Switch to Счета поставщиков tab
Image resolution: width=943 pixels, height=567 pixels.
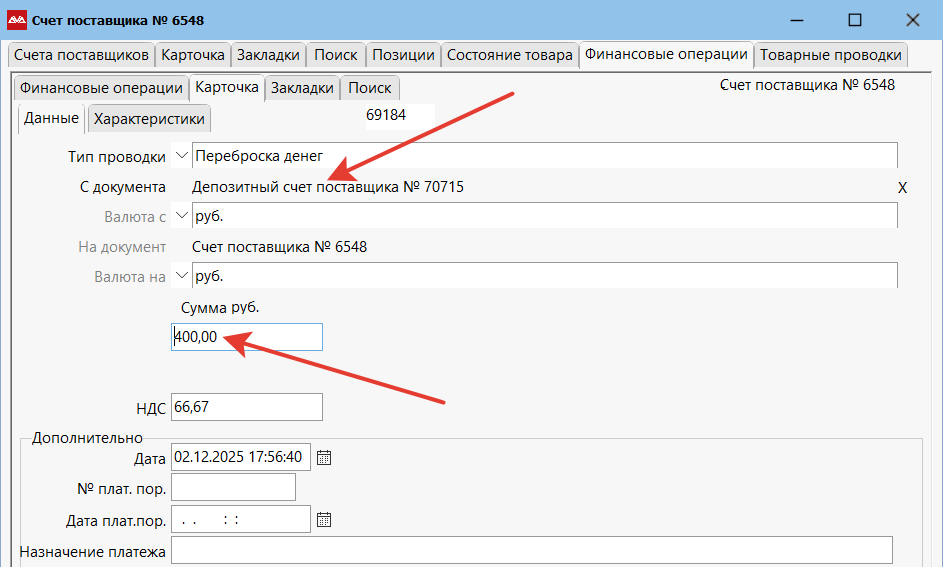(x=81, y=55)
